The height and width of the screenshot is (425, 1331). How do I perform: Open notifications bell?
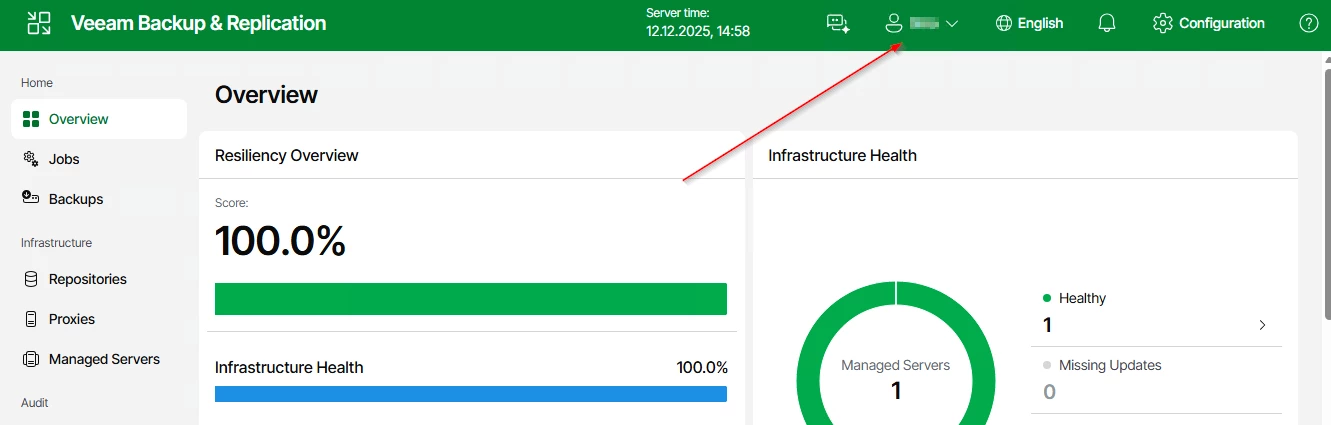click(x=1107, y=23)
